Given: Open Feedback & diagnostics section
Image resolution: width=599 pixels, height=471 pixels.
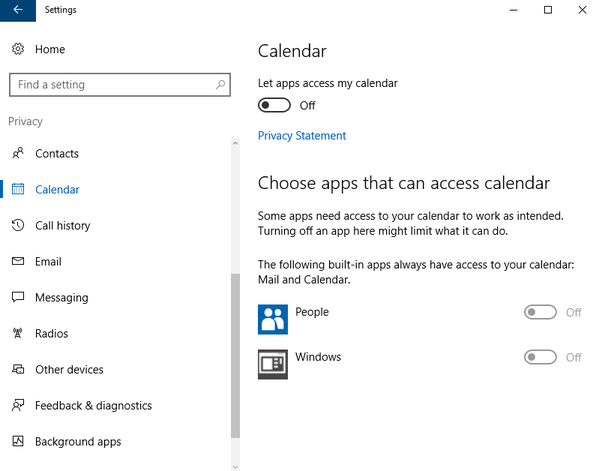Looking at the screenshot, I should (93, 406).
